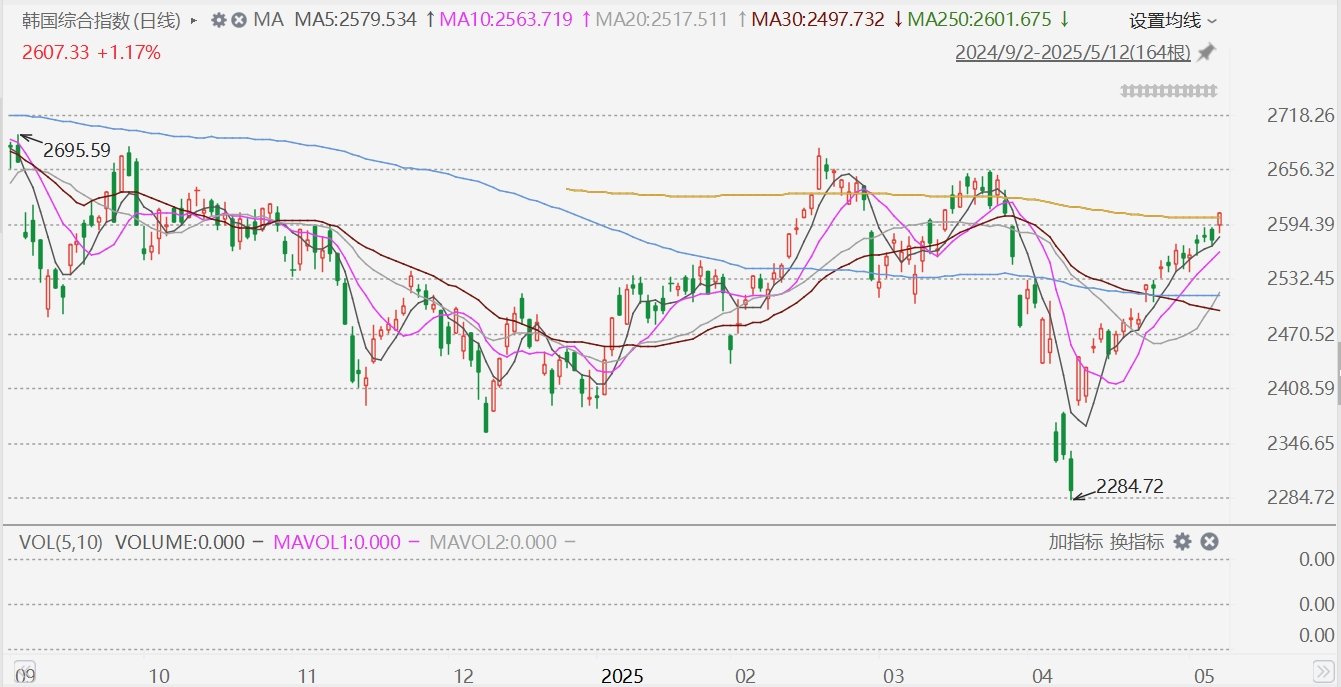This screenshot has height=687, width=1341.
Task: Click the 2607.33 +1.17% price readout
Action: click(x=91, y=53)
